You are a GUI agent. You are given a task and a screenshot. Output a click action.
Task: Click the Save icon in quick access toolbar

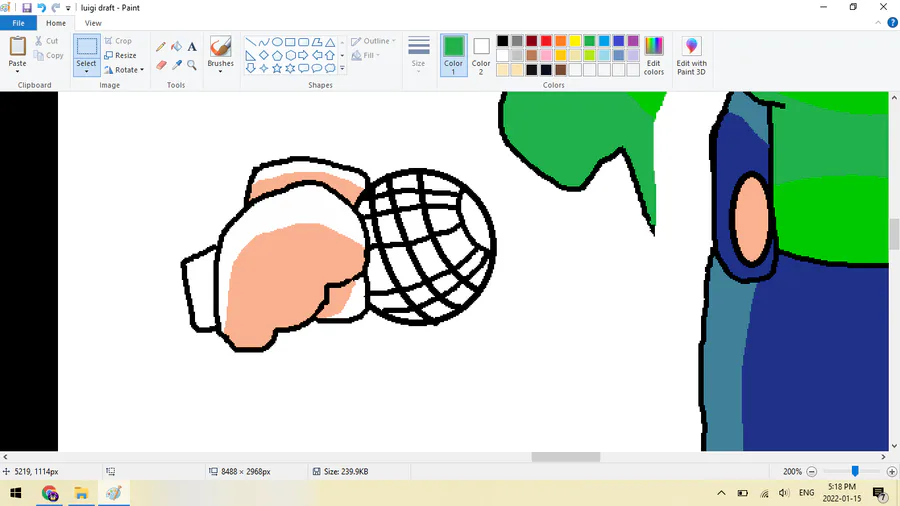click(26, 7)
